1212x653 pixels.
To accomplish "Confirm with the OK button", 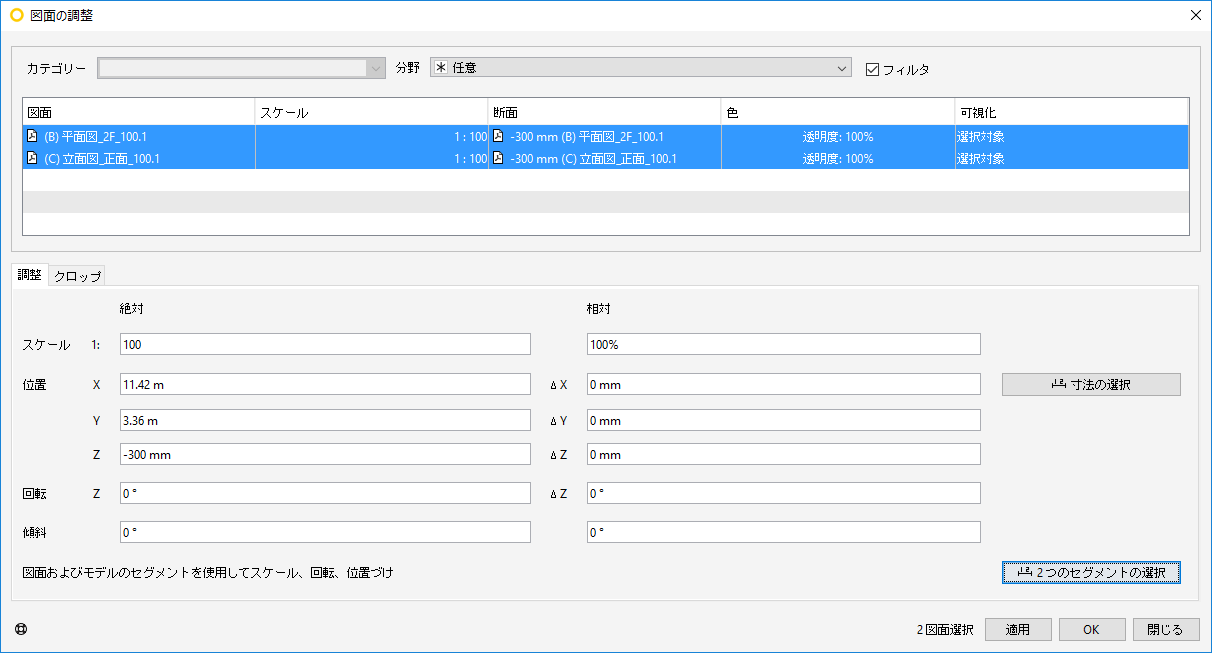I will pos(1092,629).
